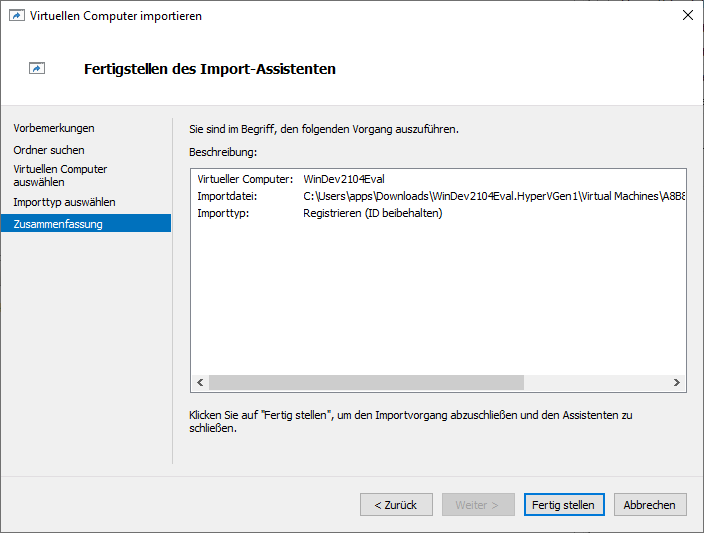
Task: Click the horizontal scrollbar thumb in description box
Action: tap(365, 383)
